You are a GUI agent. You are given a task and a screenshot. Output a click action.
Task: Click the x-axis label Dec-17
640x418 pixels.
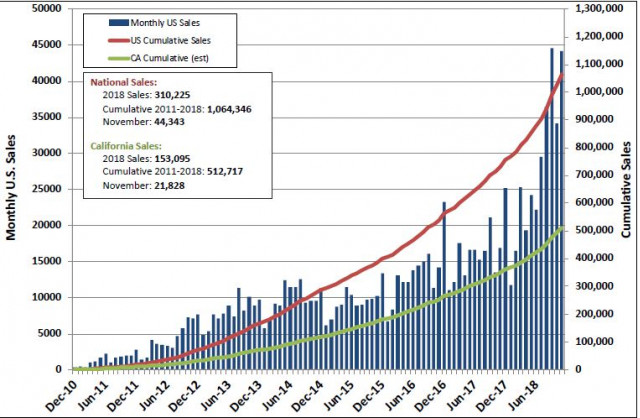coord(492,396)
